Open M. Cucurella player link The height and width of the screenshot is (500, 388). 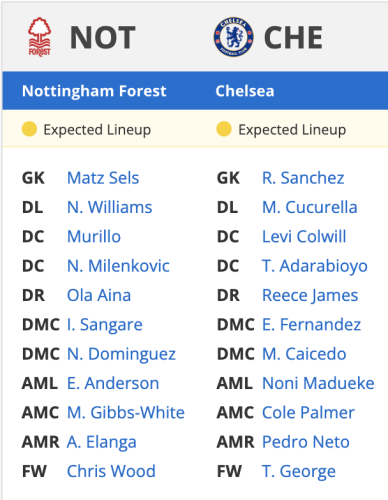click(x=310, y=207)
